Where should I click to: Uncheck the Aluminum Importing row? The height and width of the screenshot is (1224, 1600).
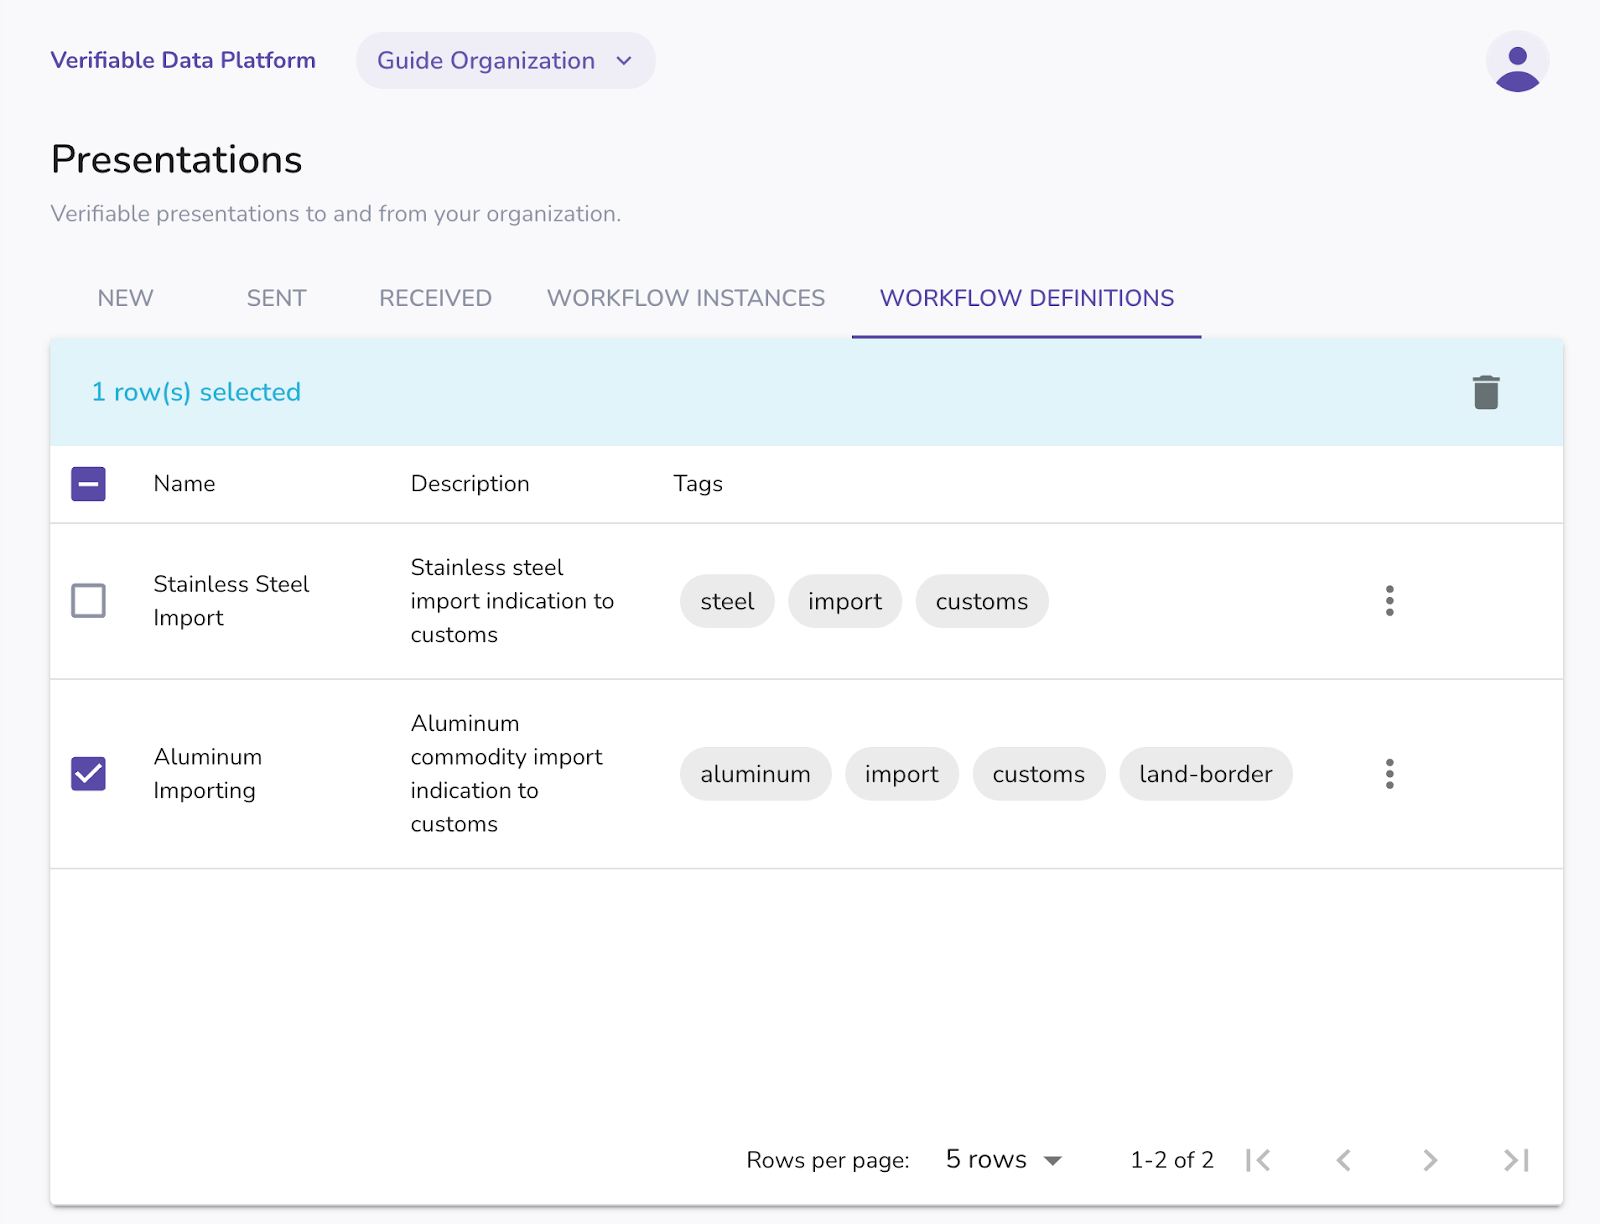(x=88, y=774)
